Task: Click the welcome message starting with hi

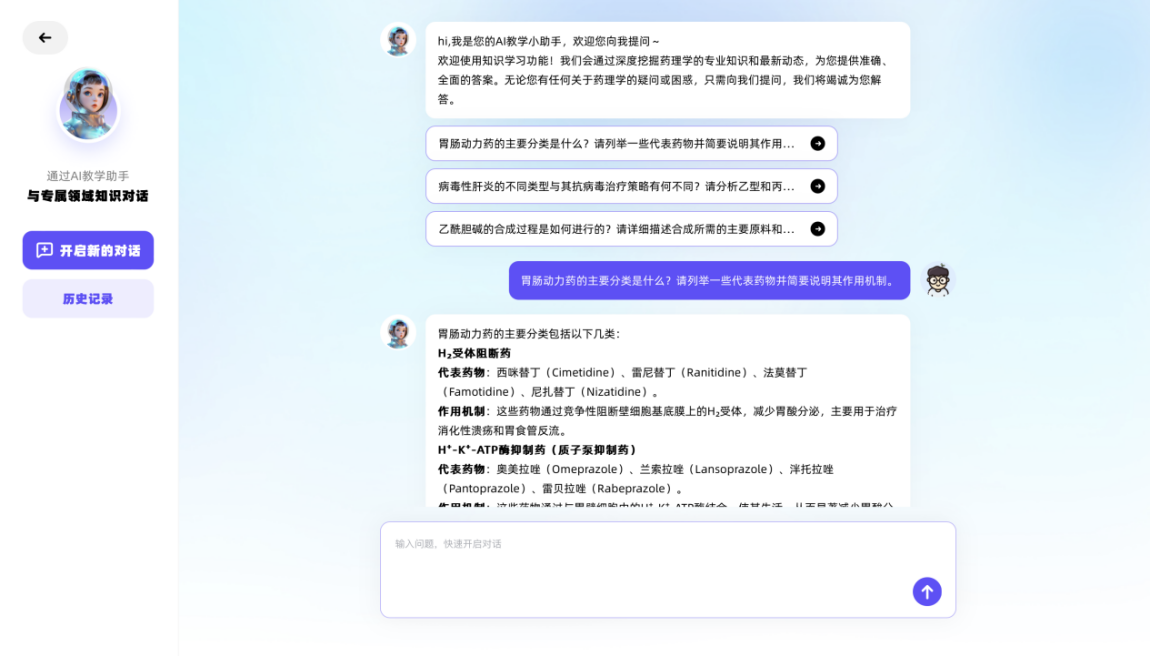Action: [667, 70]
